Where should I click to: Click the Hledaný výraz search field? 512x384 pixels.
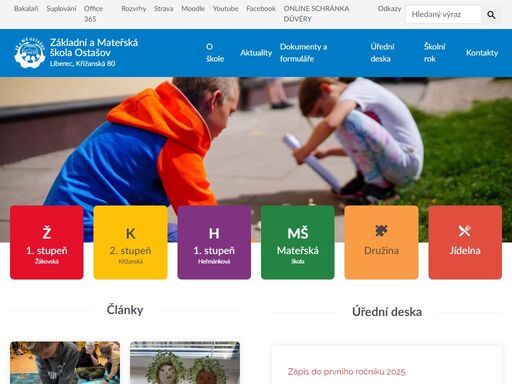tap(443, 15)
